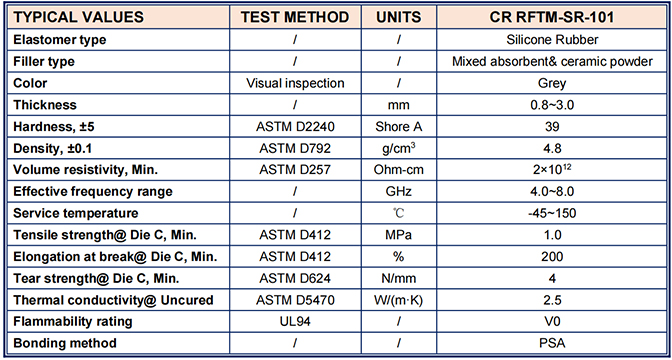
Task: Select the CR RFTM-SR-101 header cell
Action: pos(552,17)
